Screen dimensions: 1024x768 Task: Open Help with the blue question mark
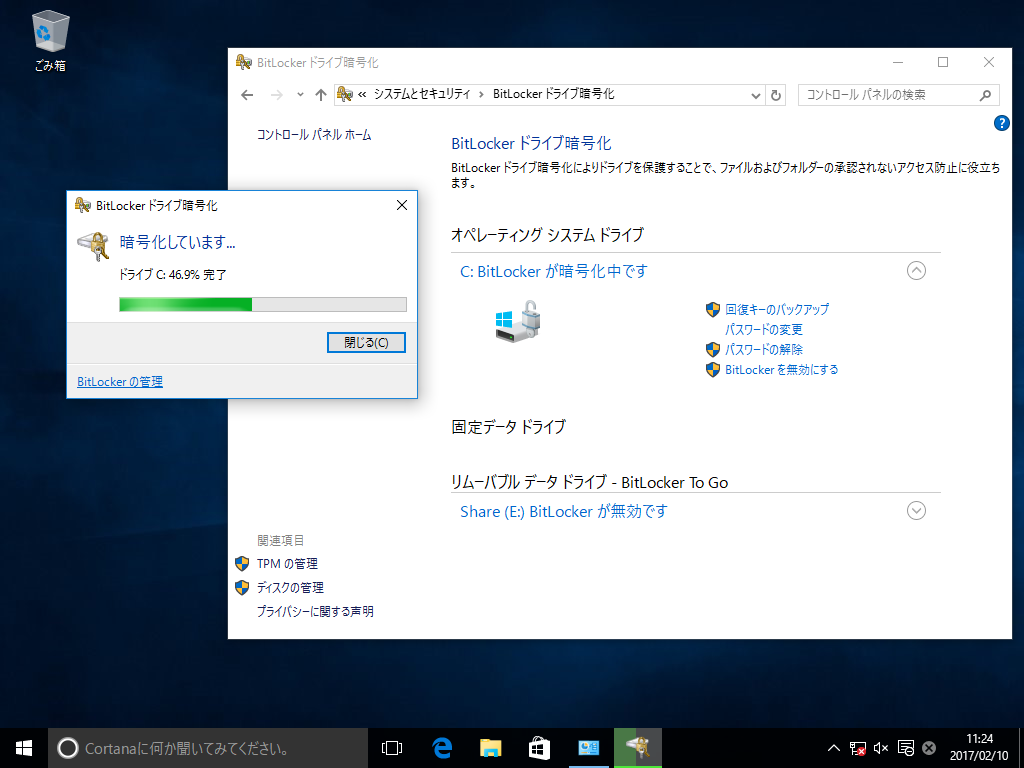(x=1001, y=123)
